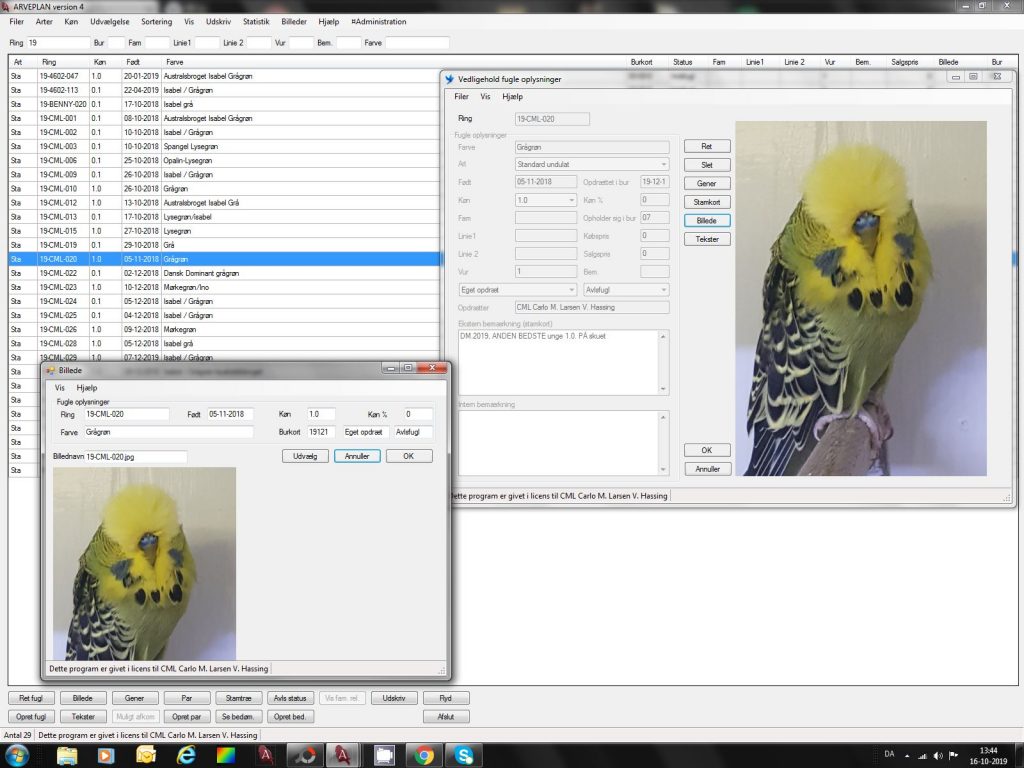Click the ARVEPLAN title bar icon
1024x768 pixels.
point(6,7)
